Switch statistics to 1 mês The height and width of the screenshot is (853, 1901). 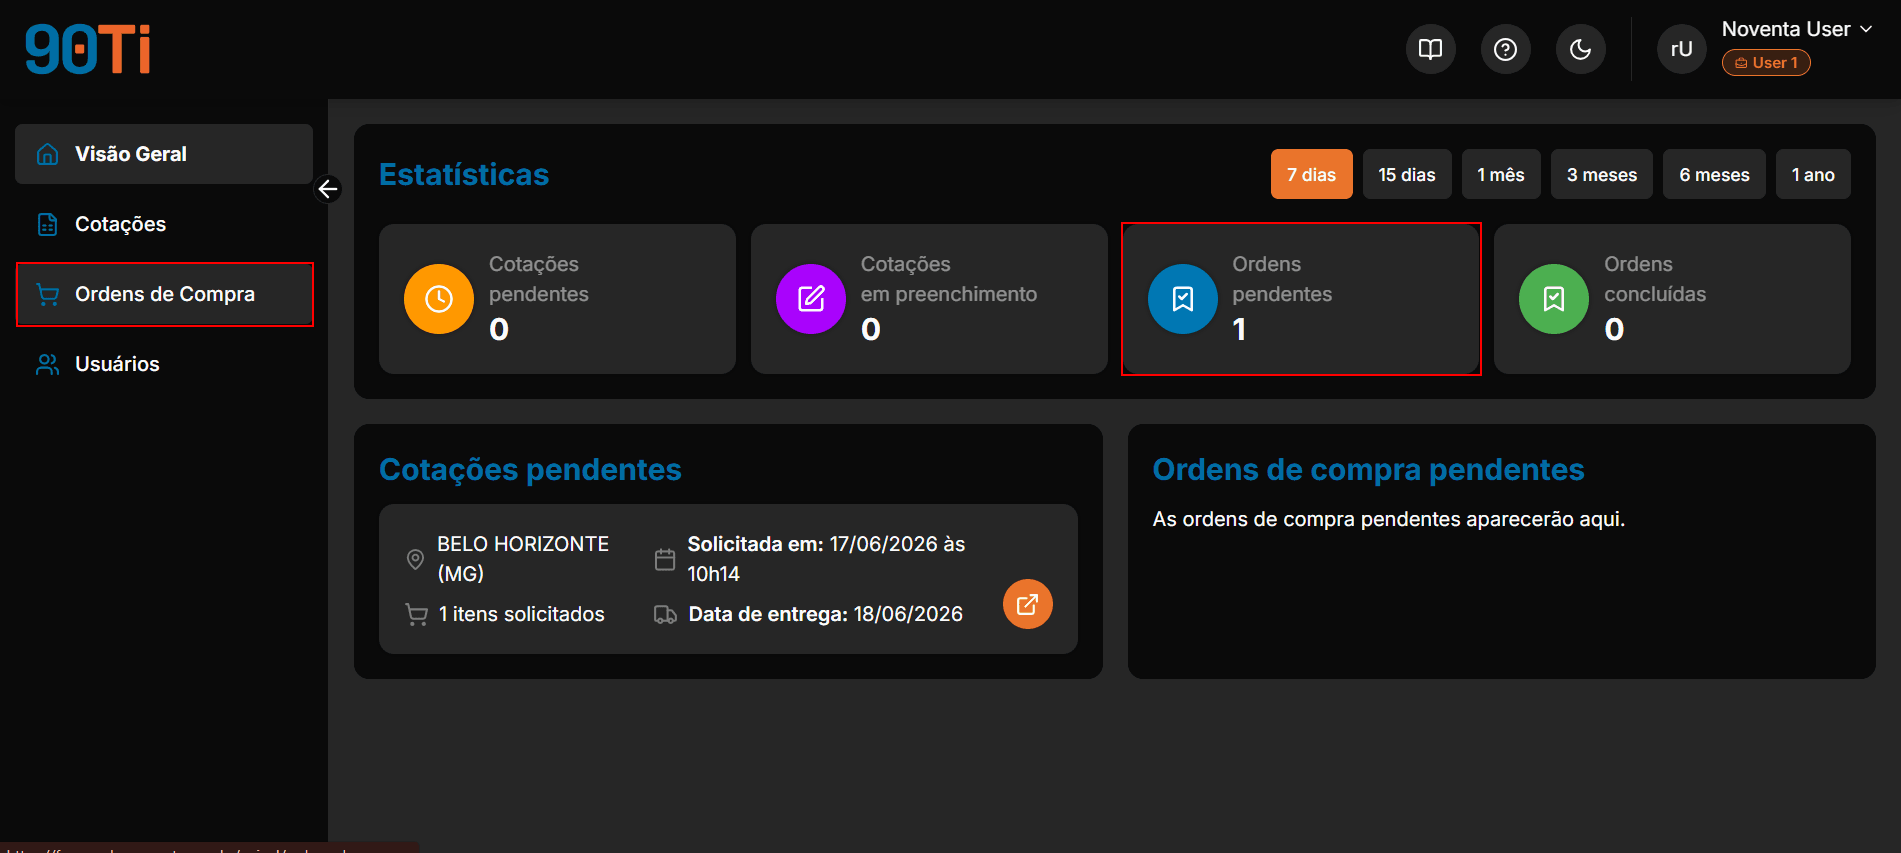click(x=1500, y=174)
